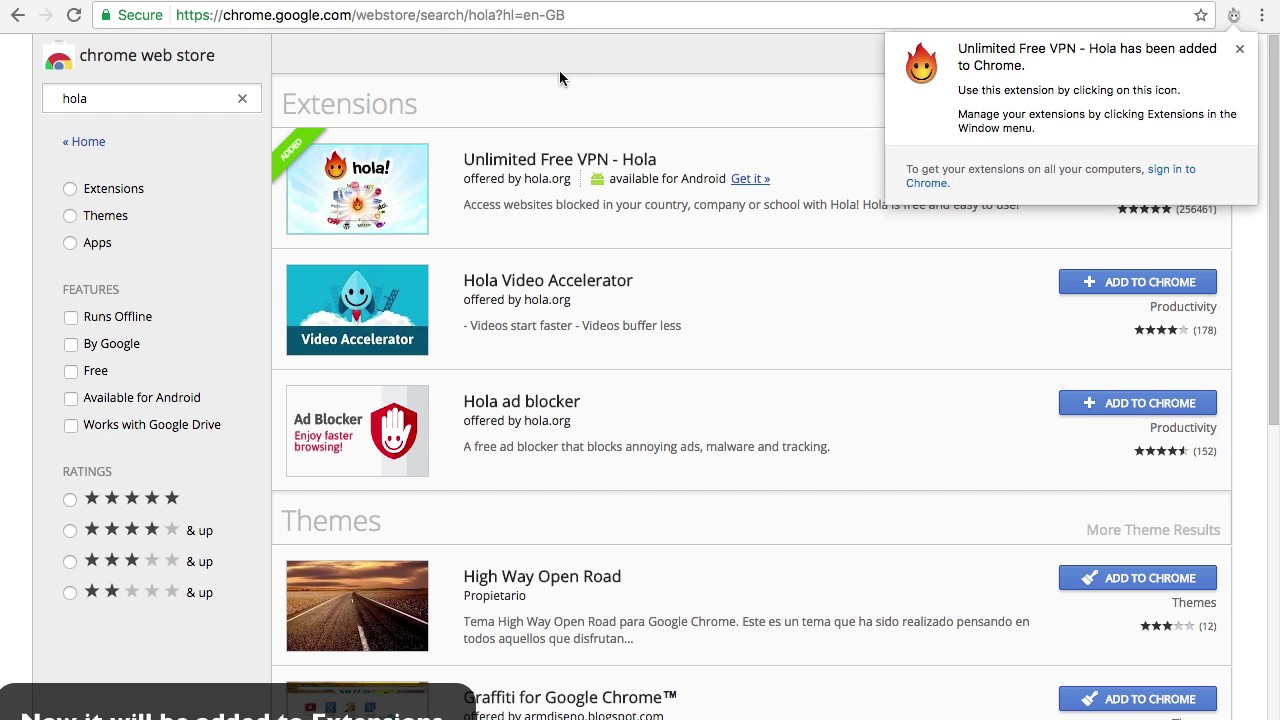
Task: Tick the Free feature checkbox
Action: tap(71, 371)
